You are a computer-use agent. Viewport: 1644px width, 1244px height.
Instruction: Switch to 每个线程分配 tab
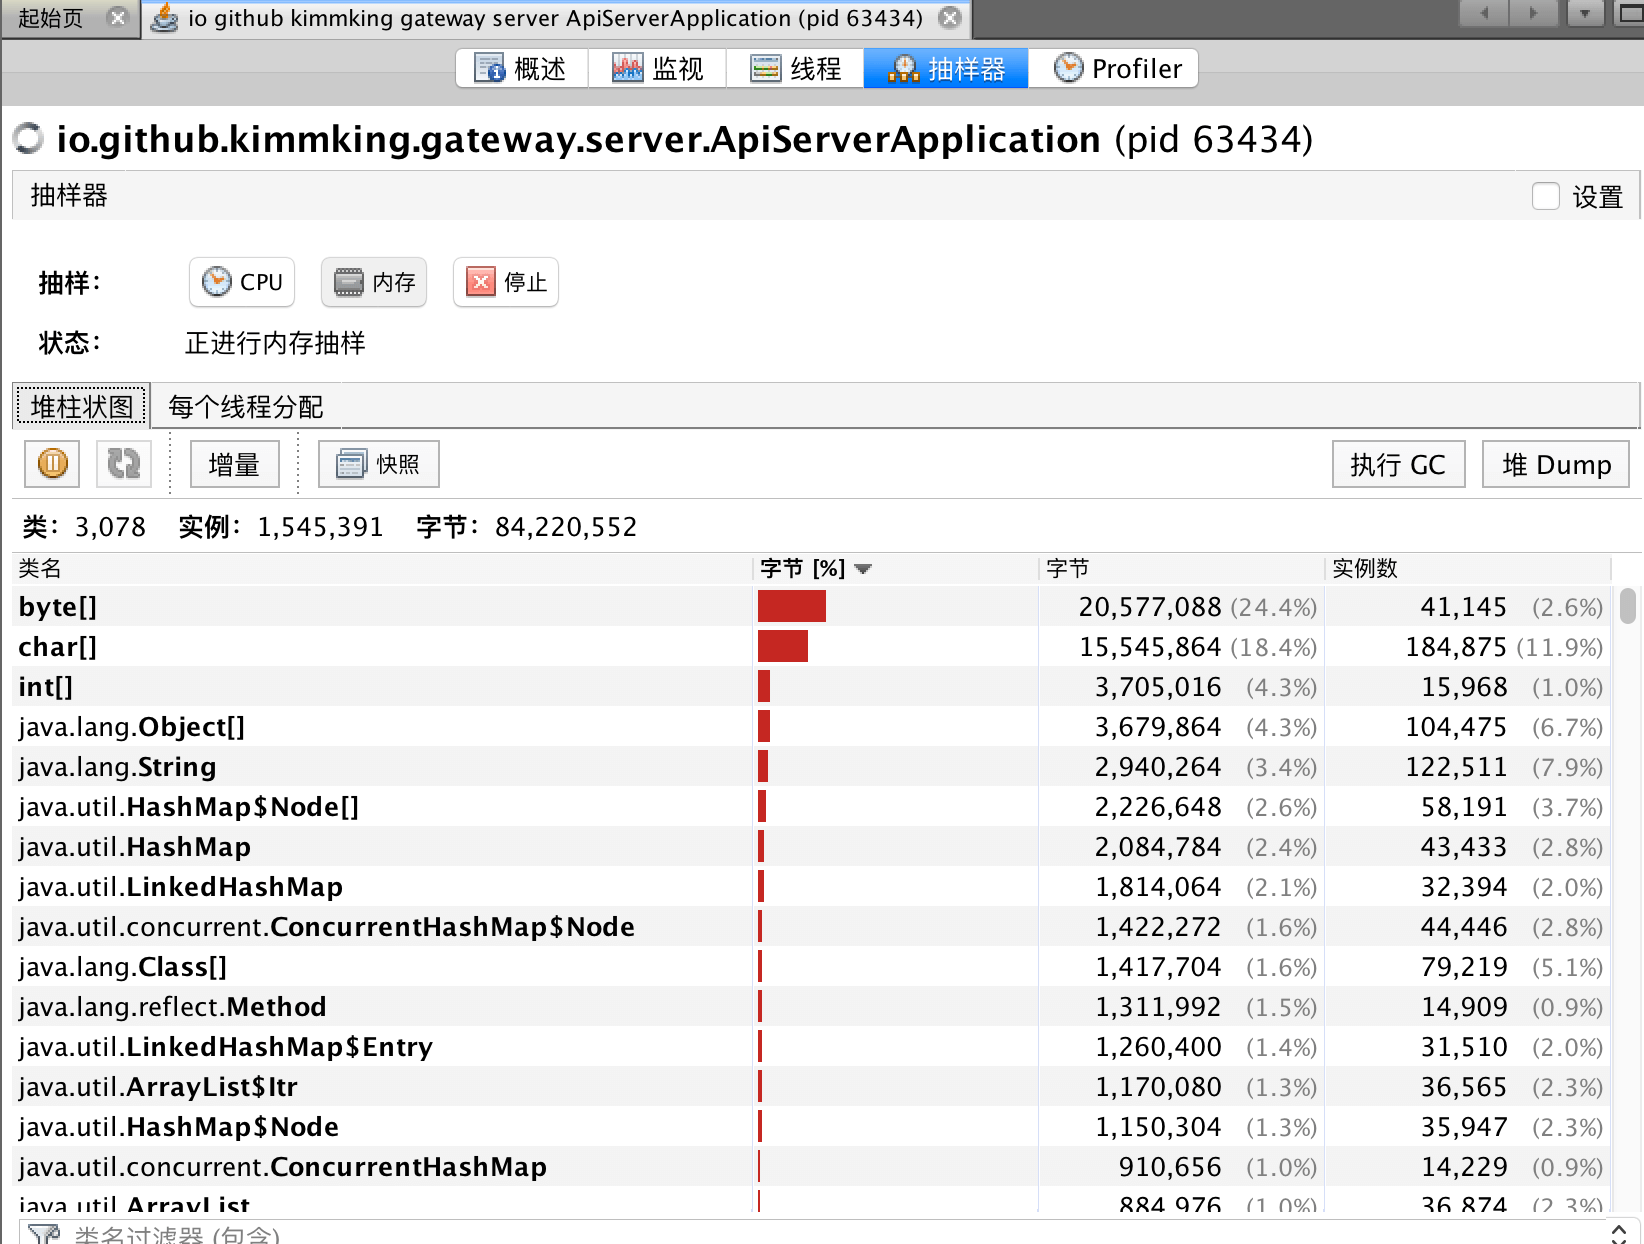tap(246, 407)
